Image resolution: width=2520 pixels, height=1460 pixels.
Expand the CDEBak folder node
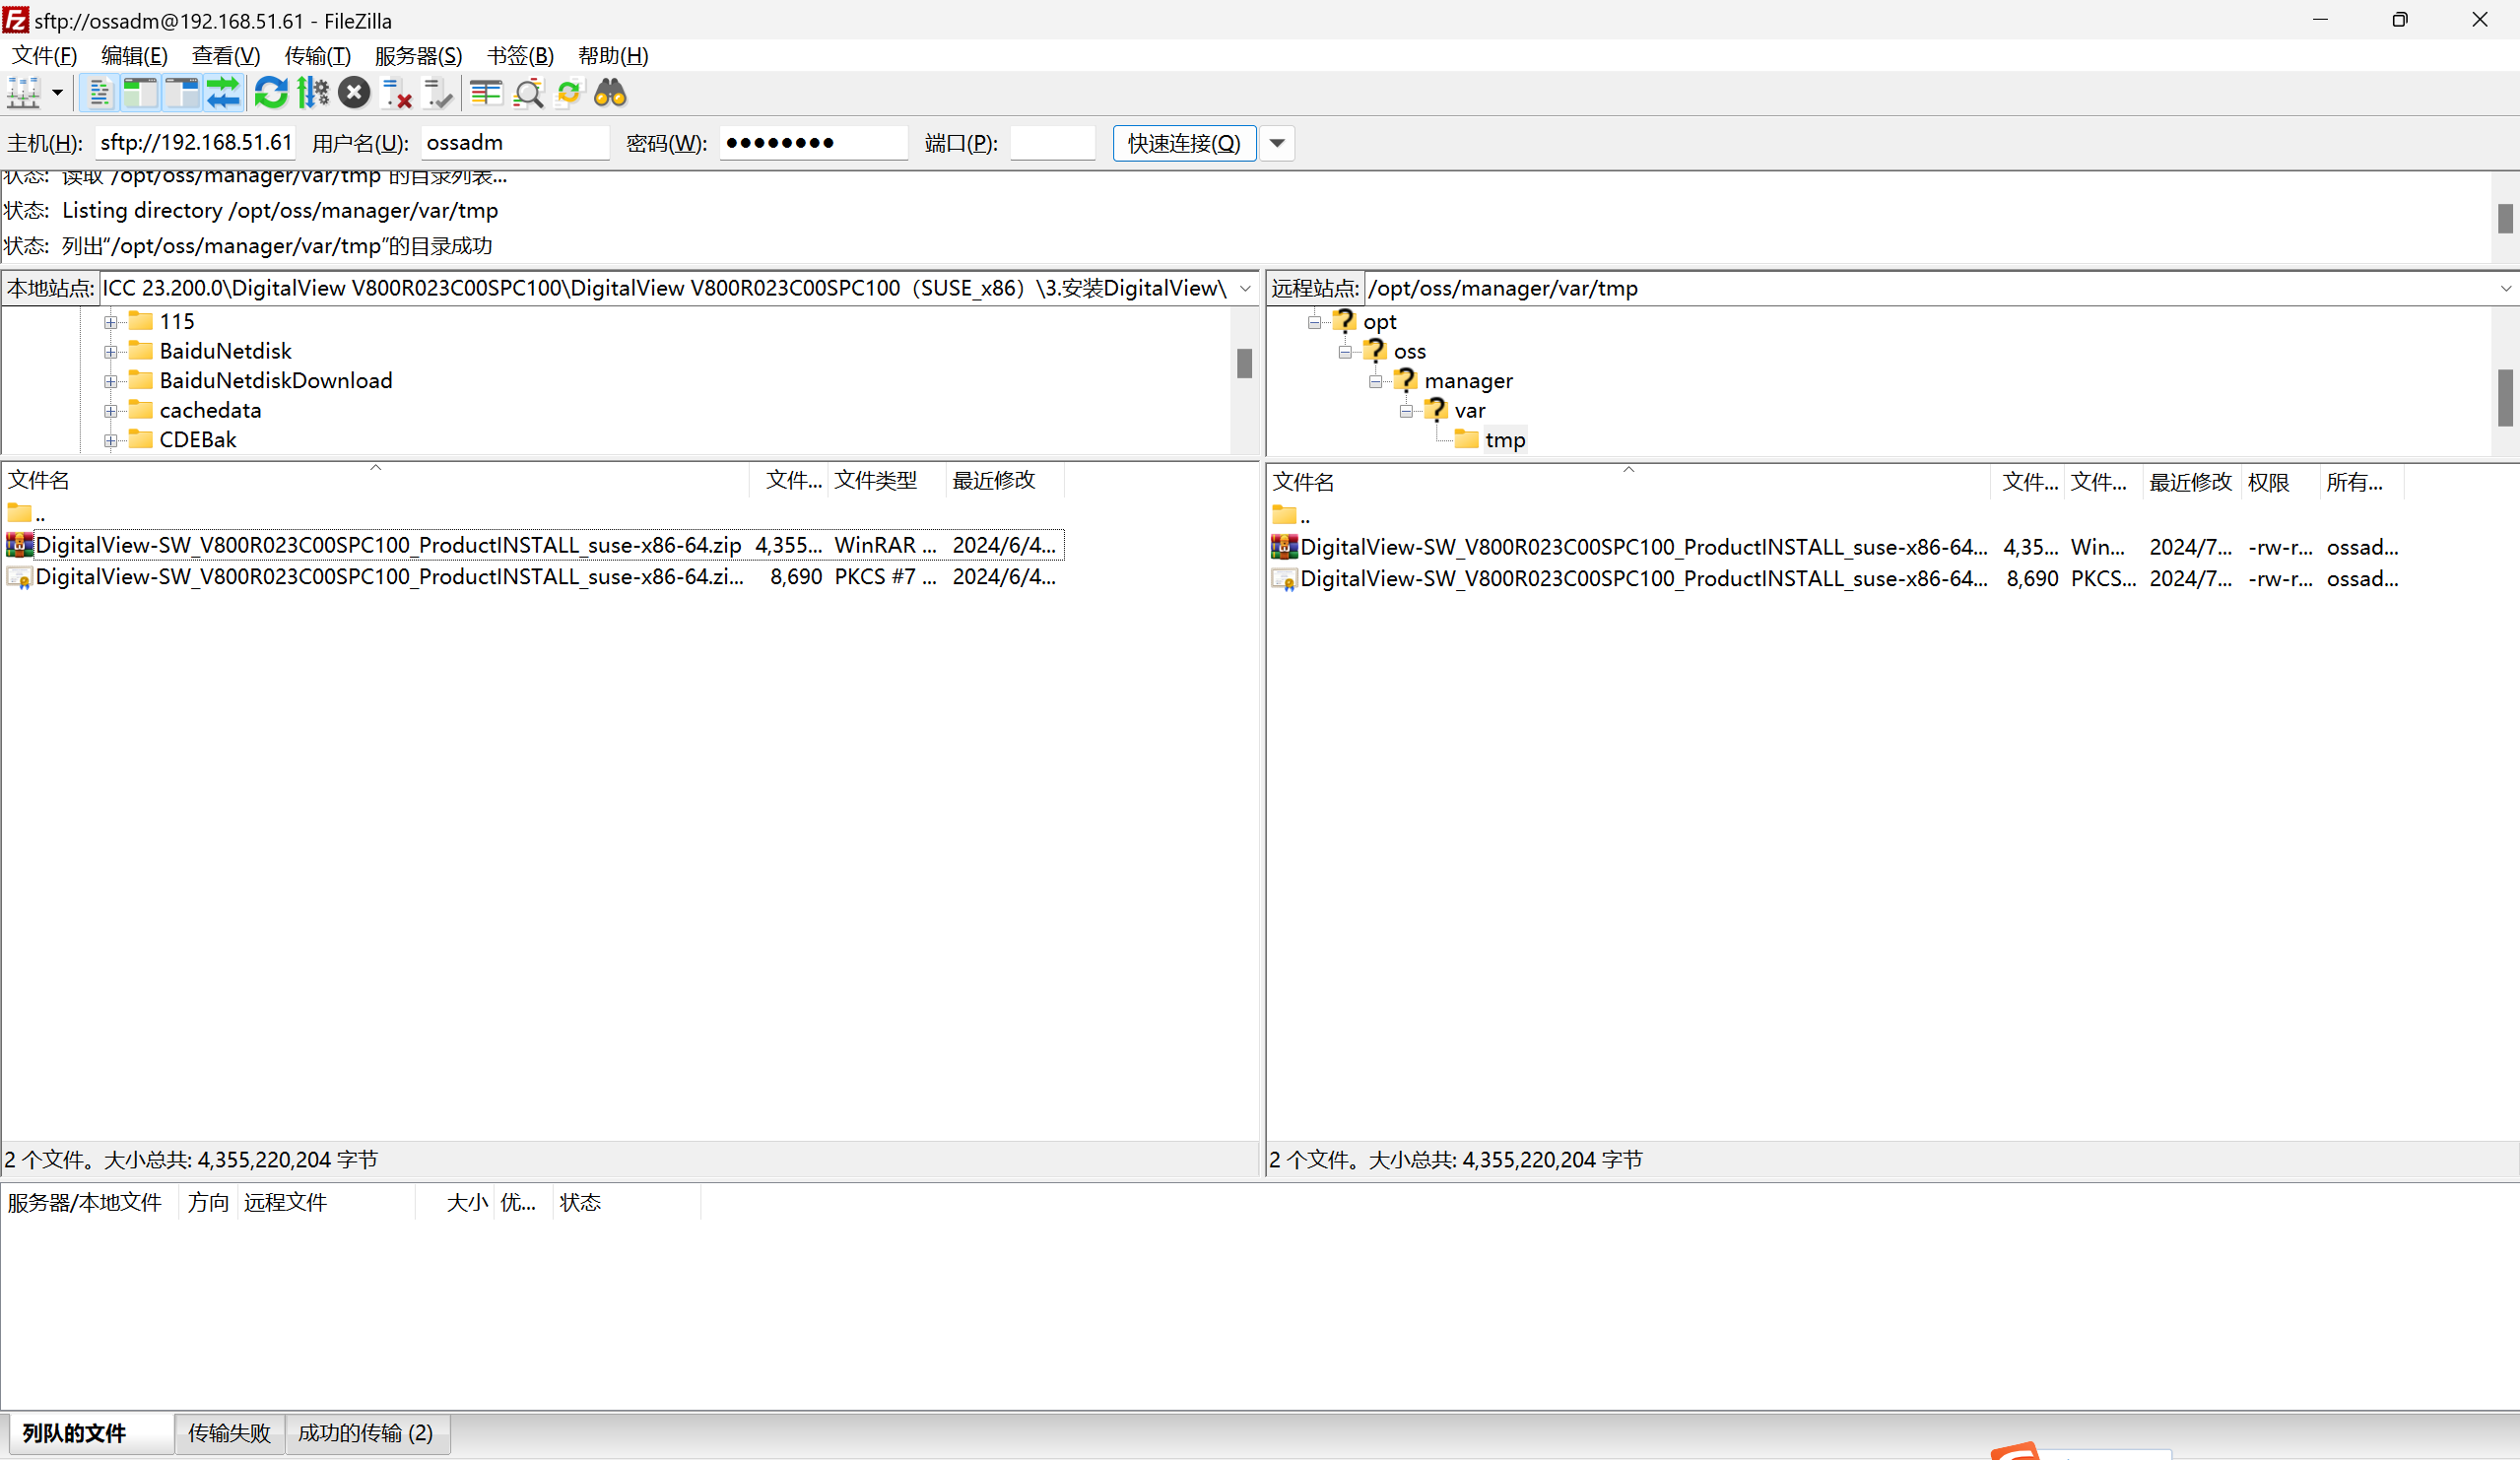click(x=110, y=440)
